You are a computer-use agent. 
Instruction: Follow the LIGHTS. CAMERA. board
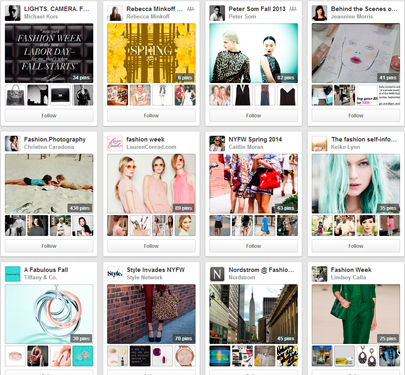click(49, 115)
